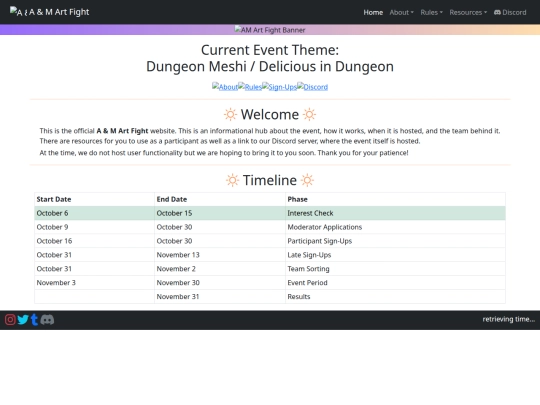Open the Instagram footer icon

coord(10,320)
